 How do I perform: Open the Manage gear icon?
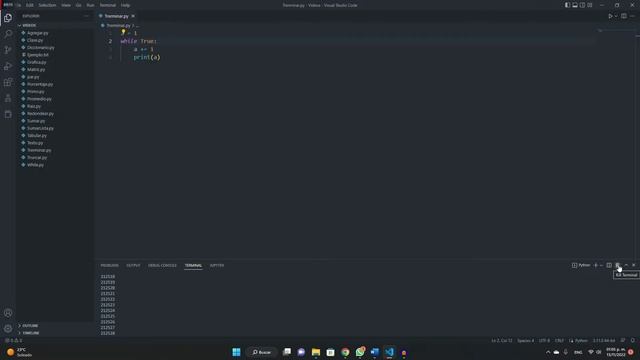(8, 329)
